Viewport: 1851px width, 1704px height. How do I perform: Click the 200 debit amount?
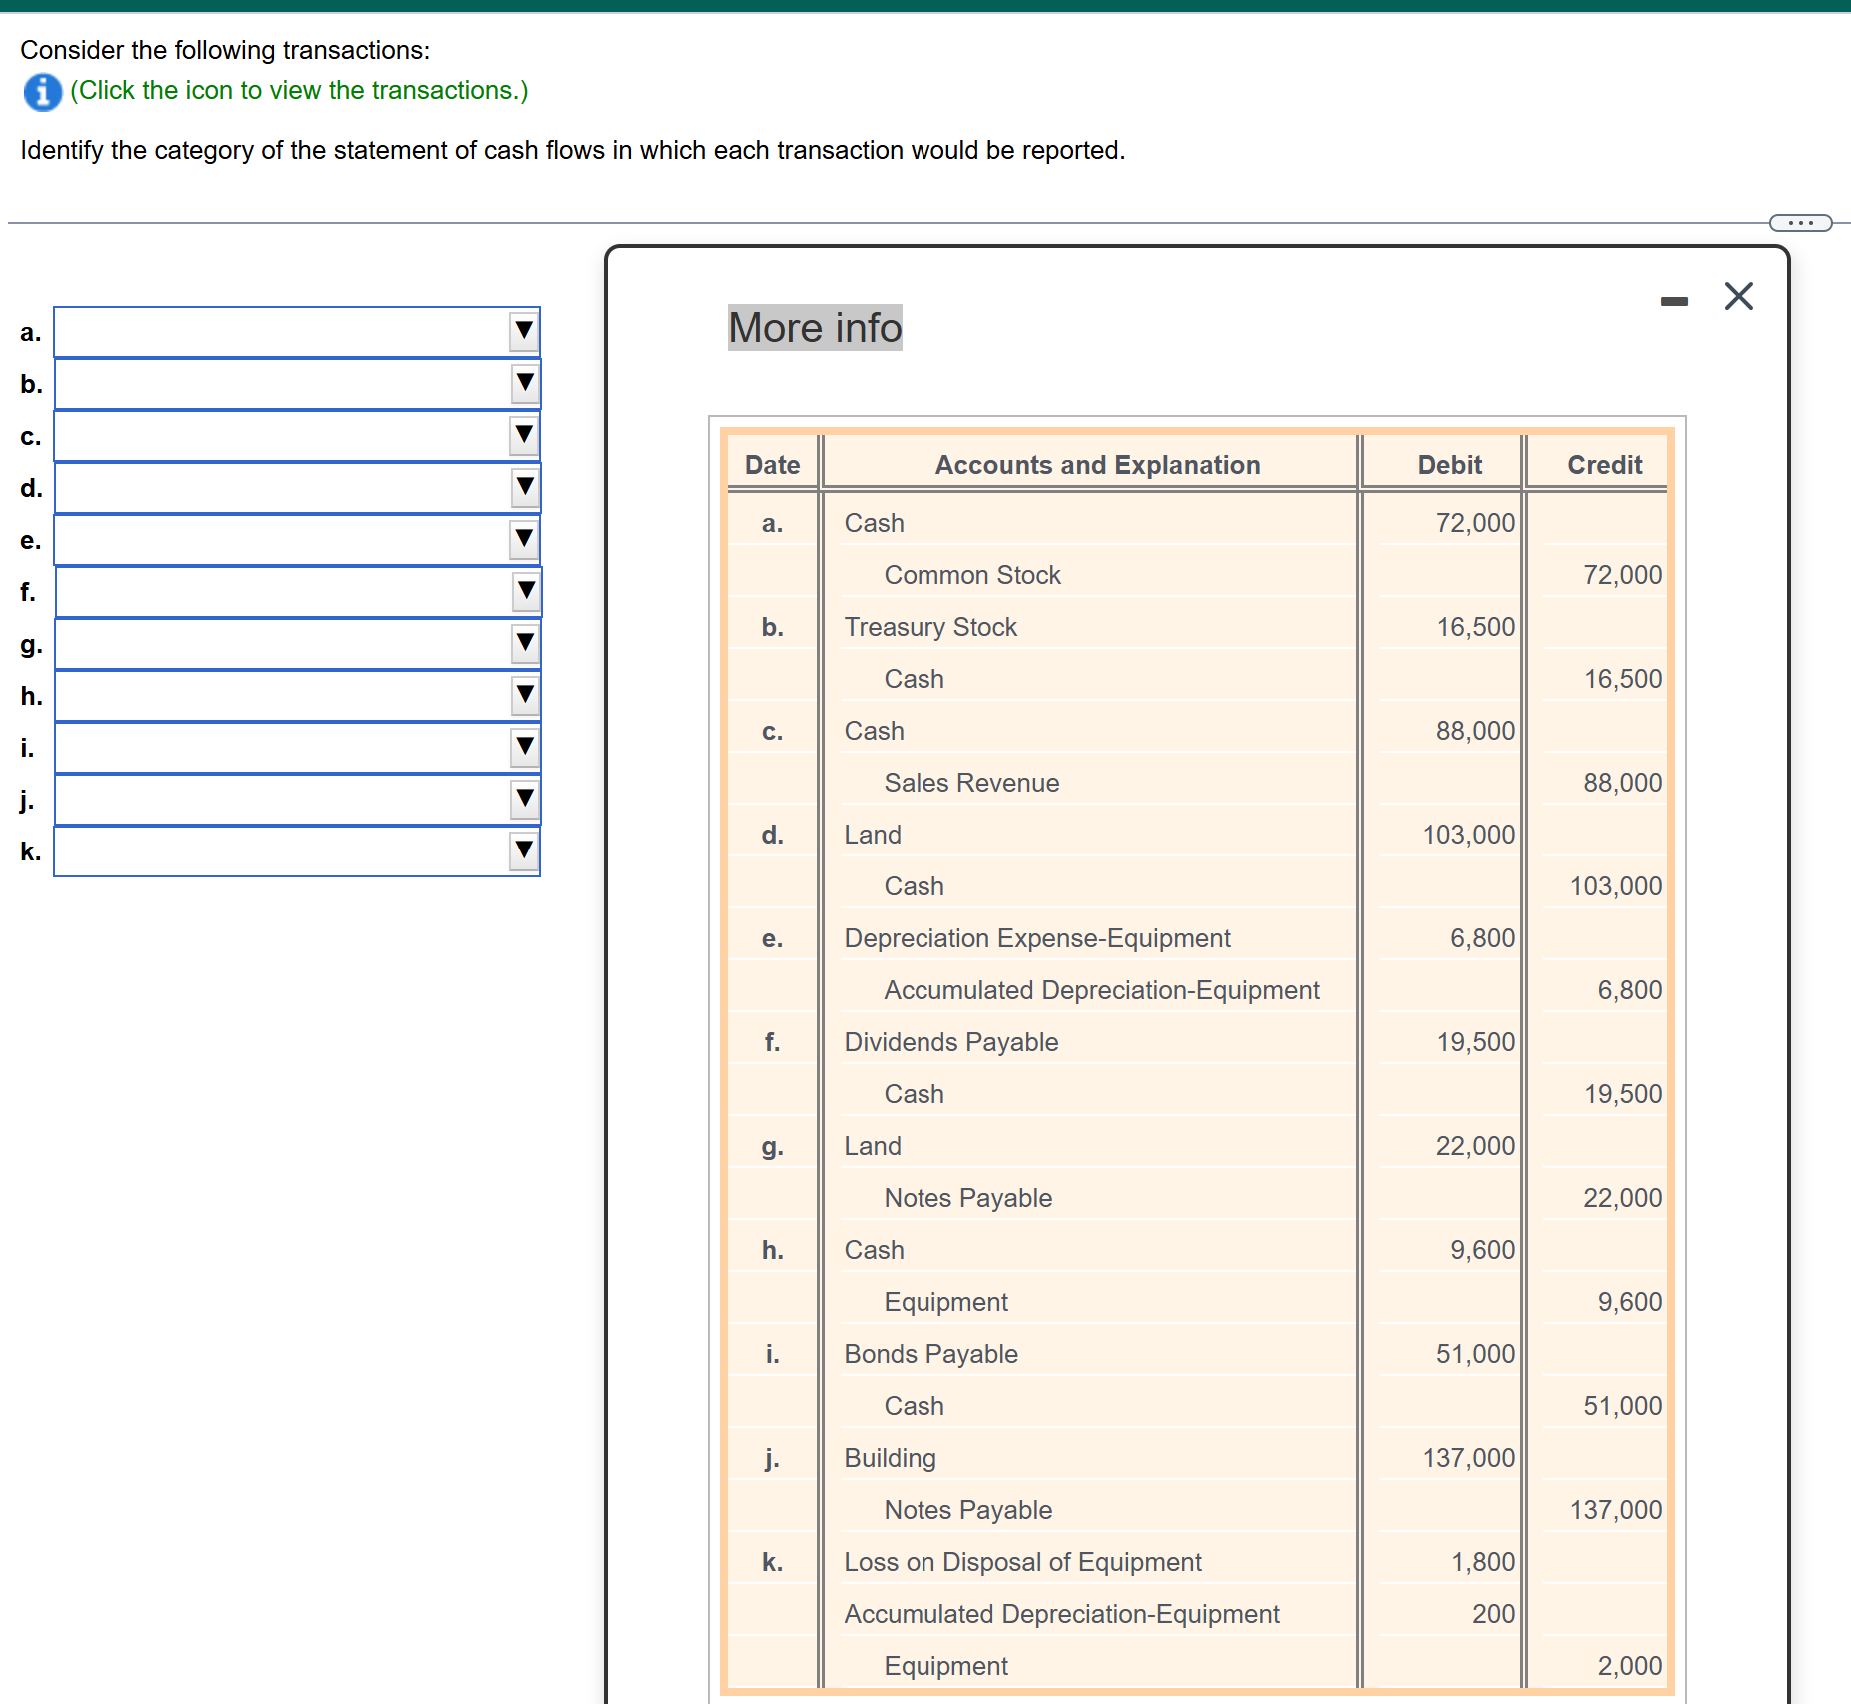coord(1493,1614)
